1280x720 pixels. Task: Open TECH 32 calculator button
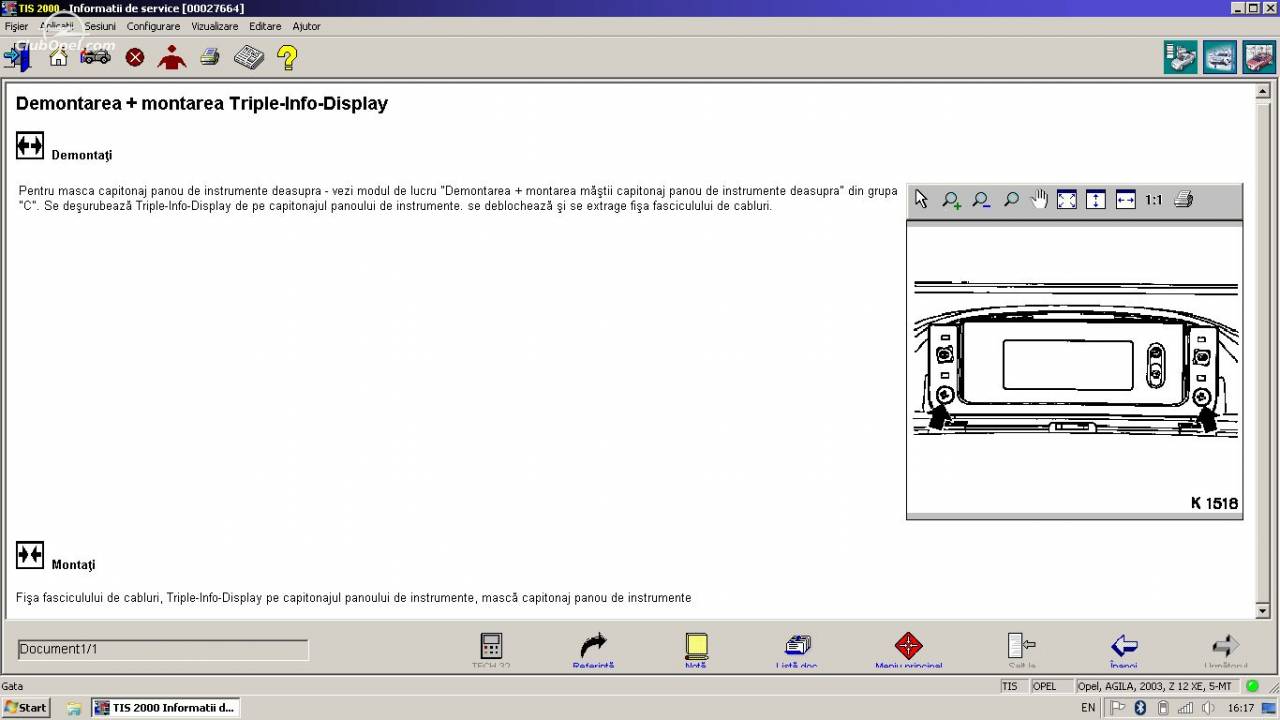(491, 650)
